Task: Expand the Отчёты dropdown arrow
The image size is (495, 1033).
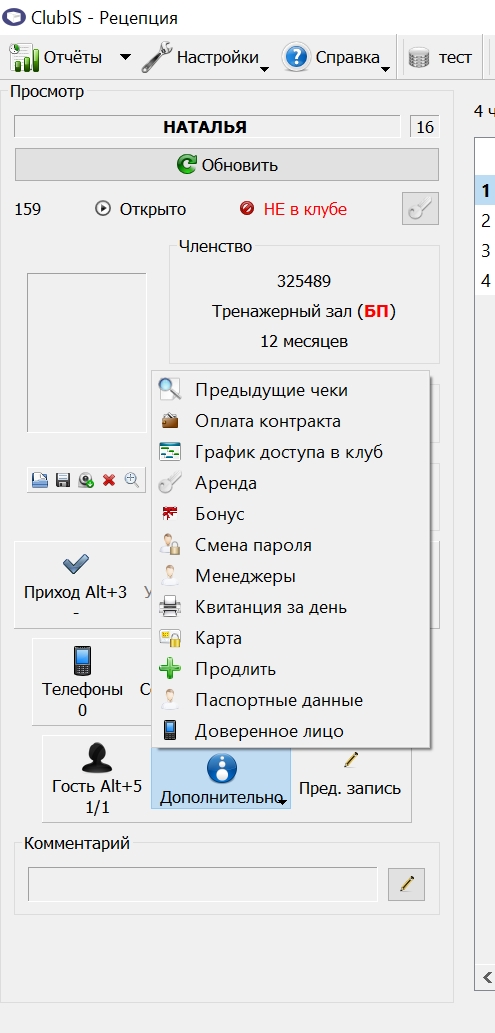Action: (x=125, y=58)
